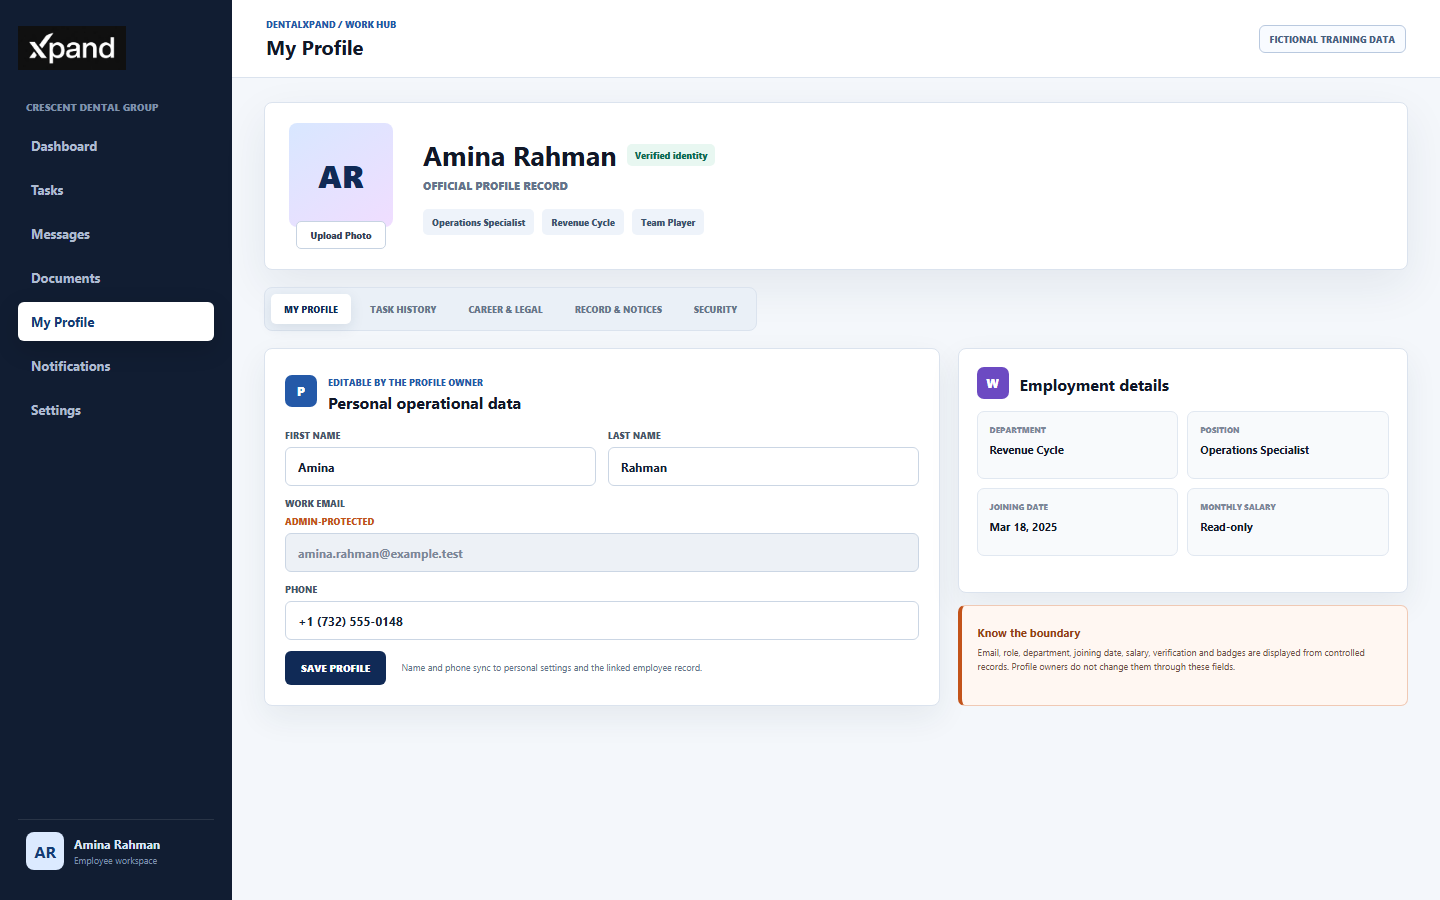1440x900 pixels.
Task: Click the Position Operations Specialist card
Action: pos(1288,445)
